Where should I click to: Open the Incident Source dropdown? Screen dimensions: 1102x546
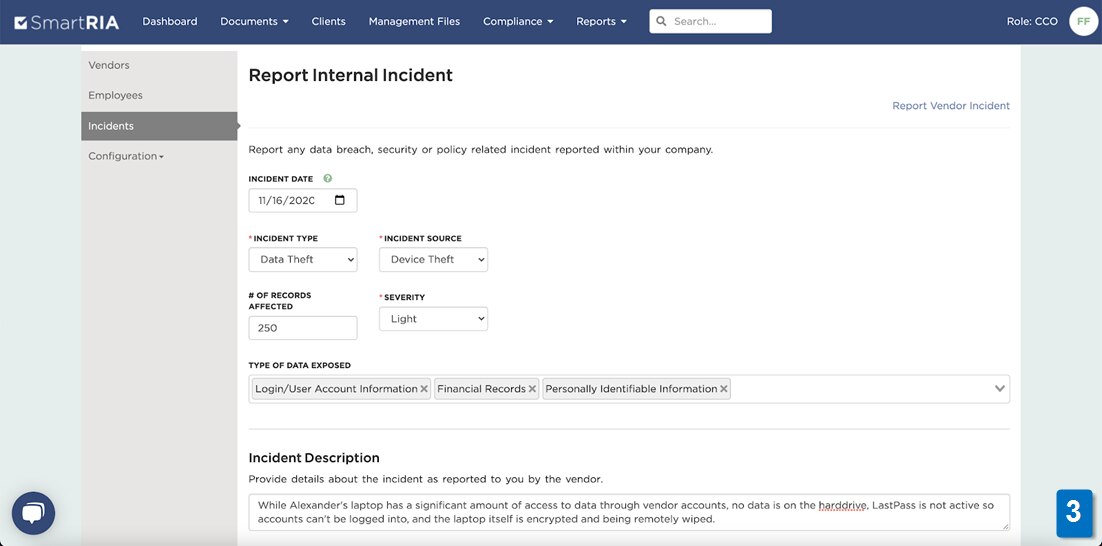433,259
